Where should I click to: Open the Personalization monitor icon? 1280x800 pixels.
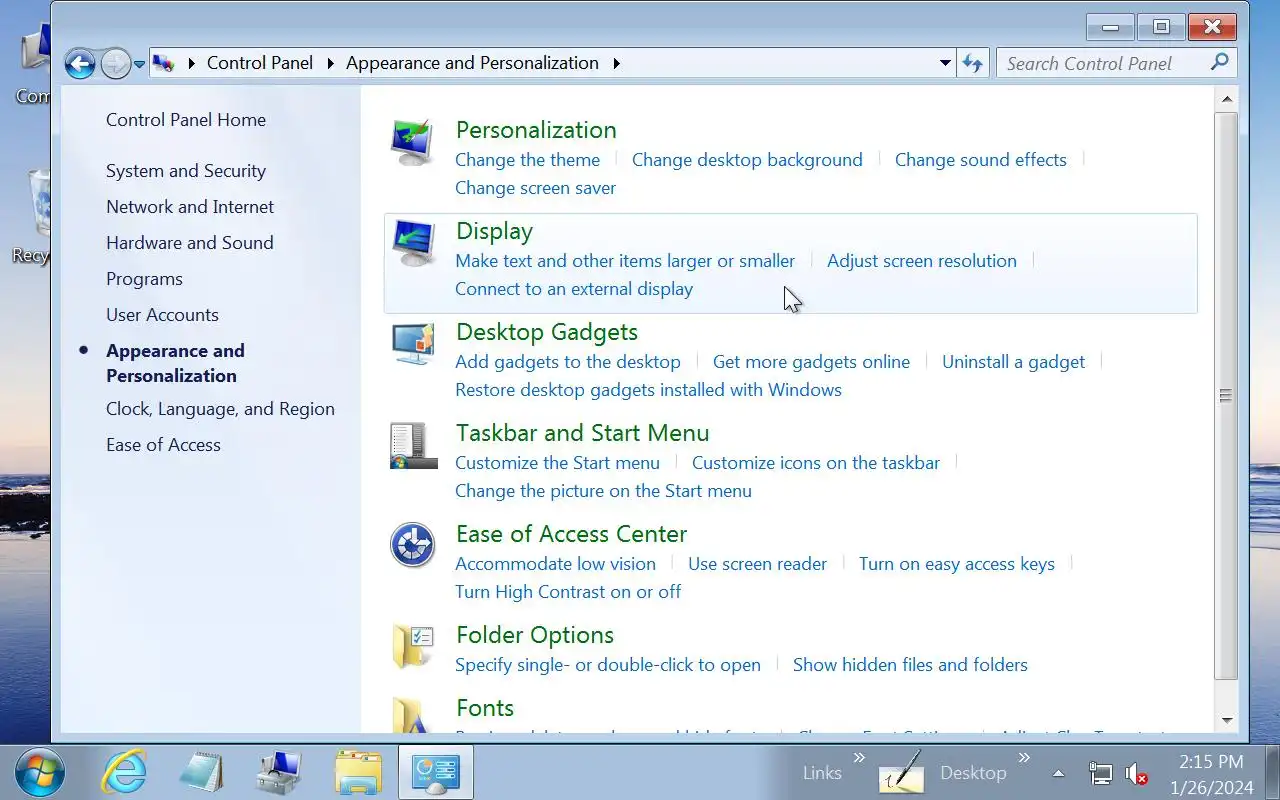tap(412, 142)
